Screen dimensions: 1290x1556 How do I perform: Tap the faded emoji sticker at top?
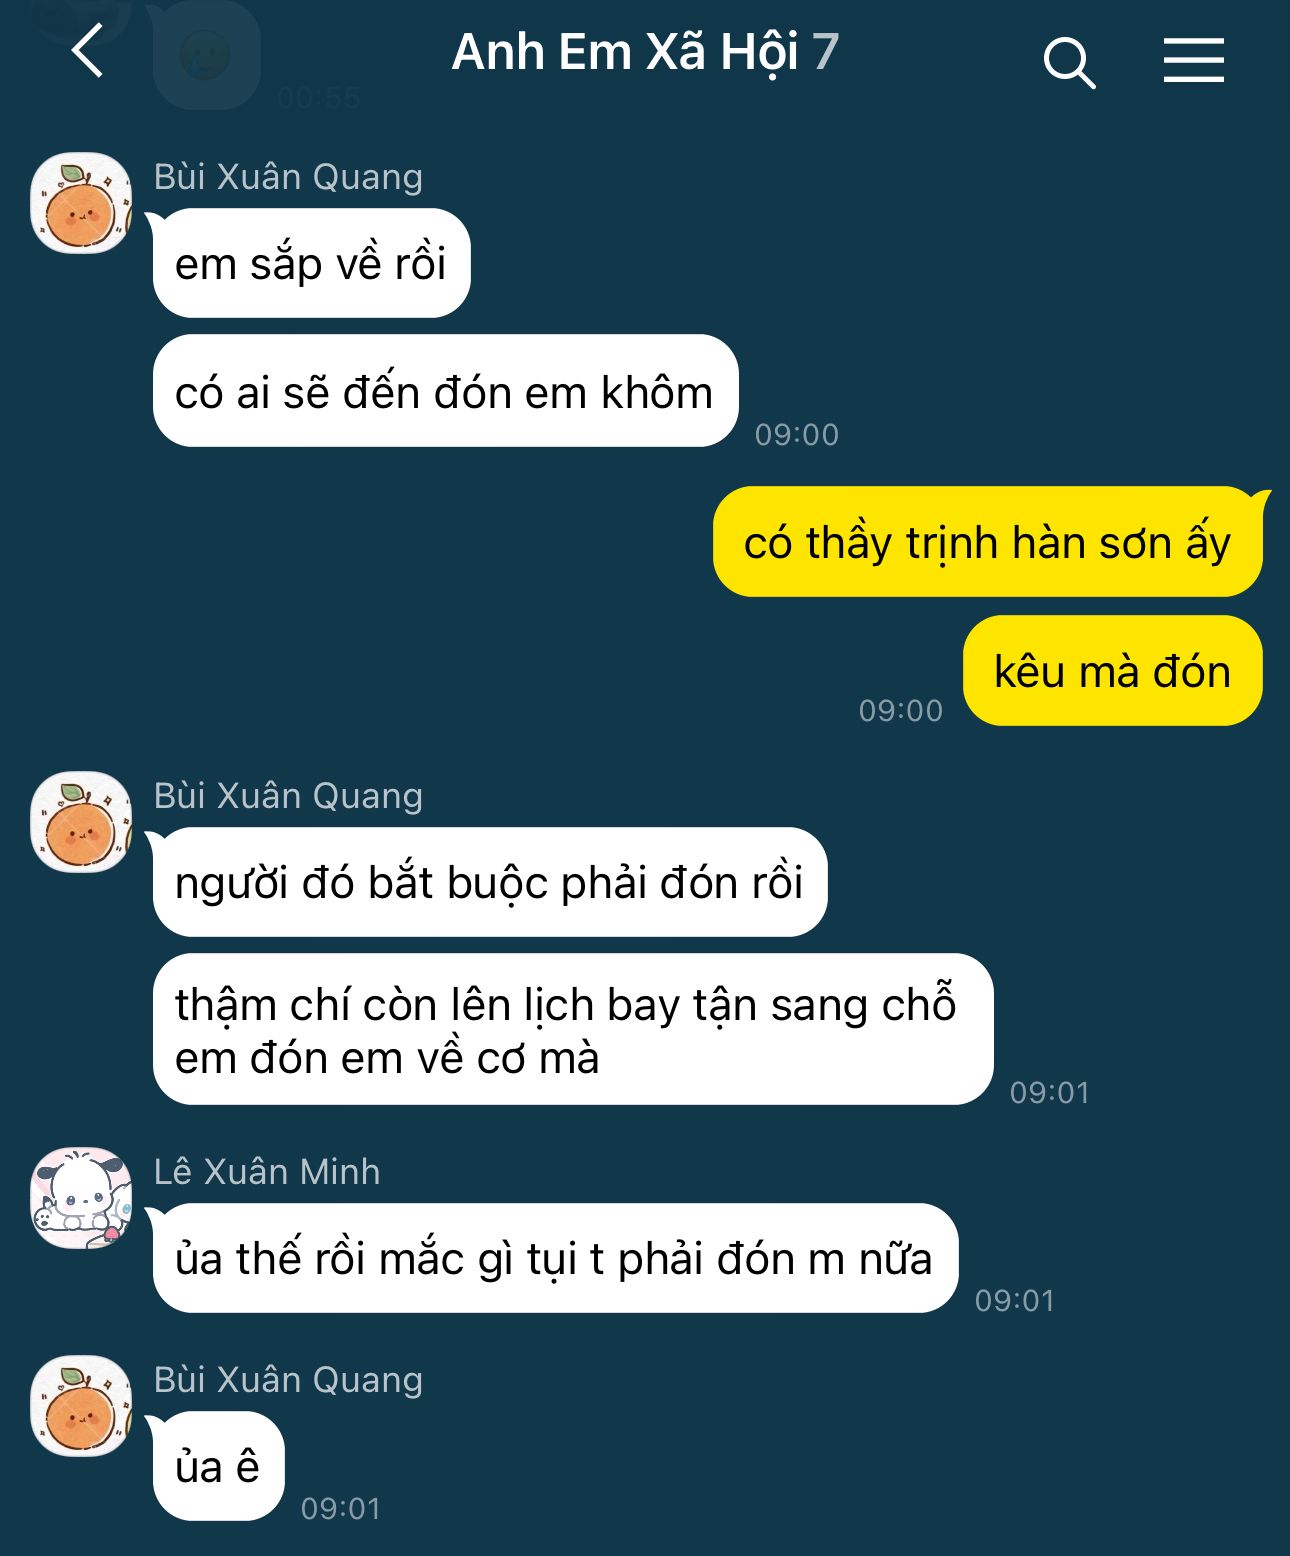click(x=206, y=55)
